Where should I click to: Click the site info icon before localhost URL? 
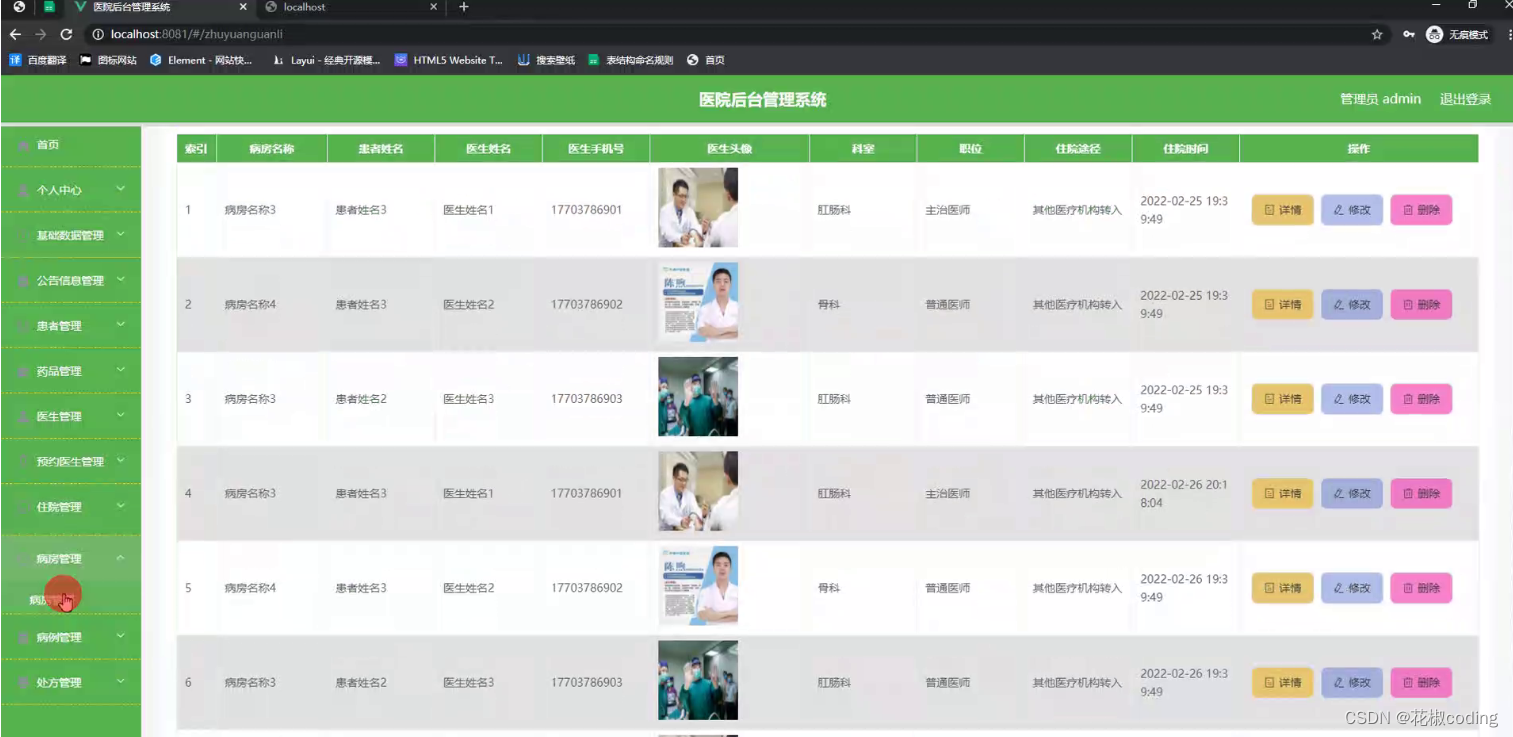tap(99, 34)
